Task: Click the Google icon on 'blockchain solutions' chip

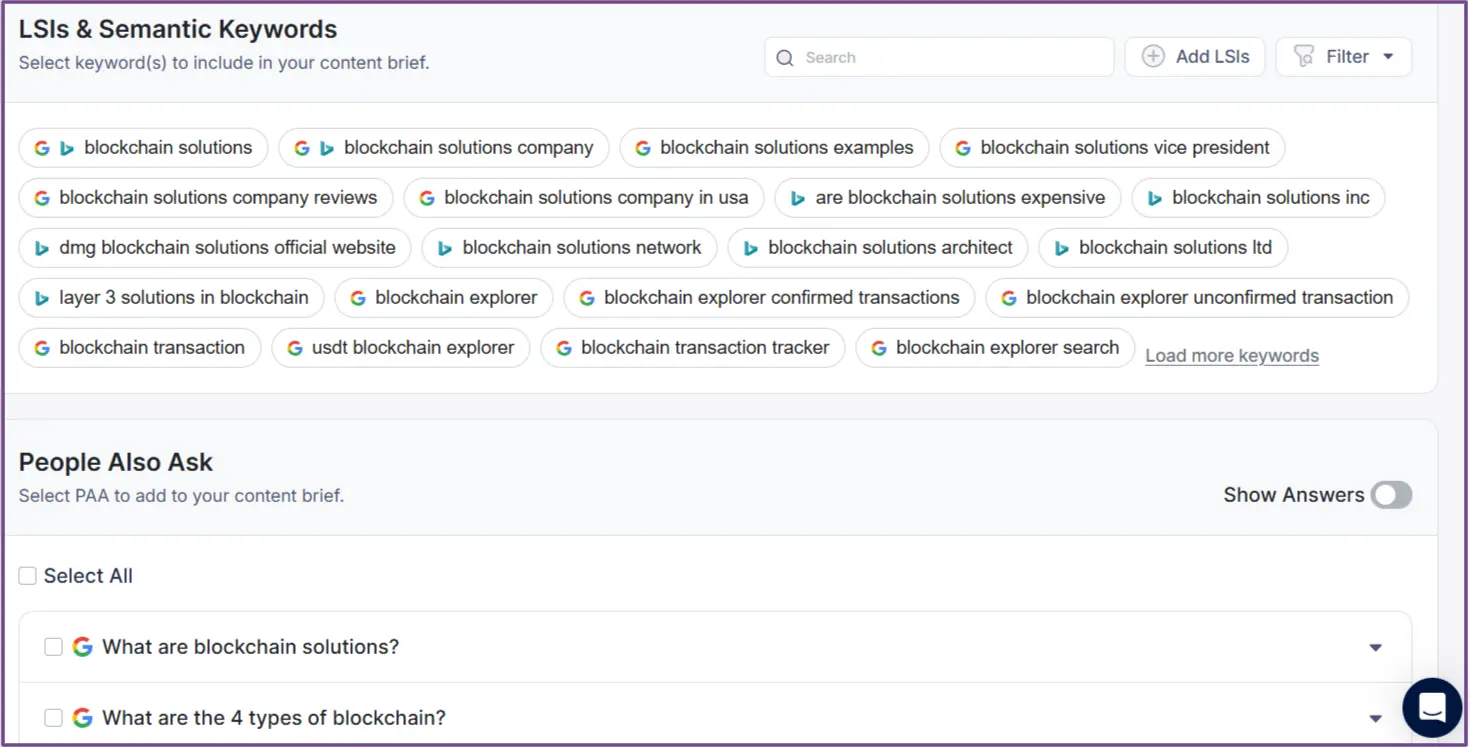Action: pyautogui.click(x=42, y=147)
